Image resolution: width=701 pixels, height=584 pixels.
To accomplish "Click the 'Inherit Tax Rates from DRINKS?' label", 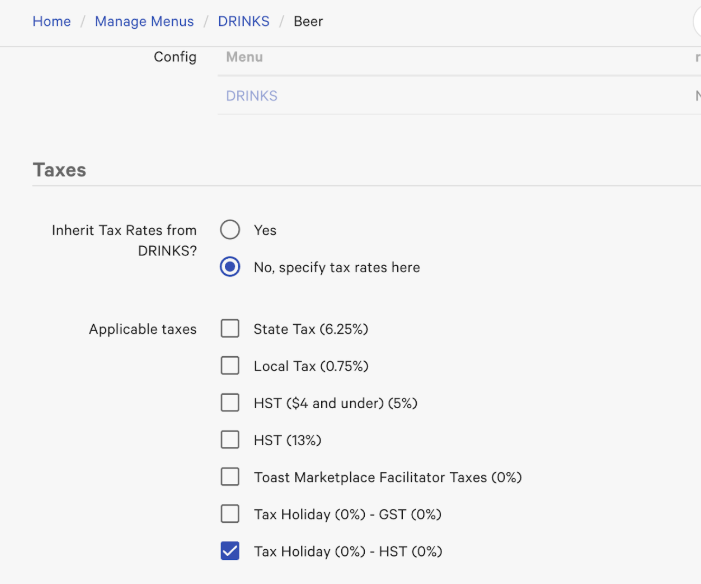I will pyautogui.click(x=124, y=240).
